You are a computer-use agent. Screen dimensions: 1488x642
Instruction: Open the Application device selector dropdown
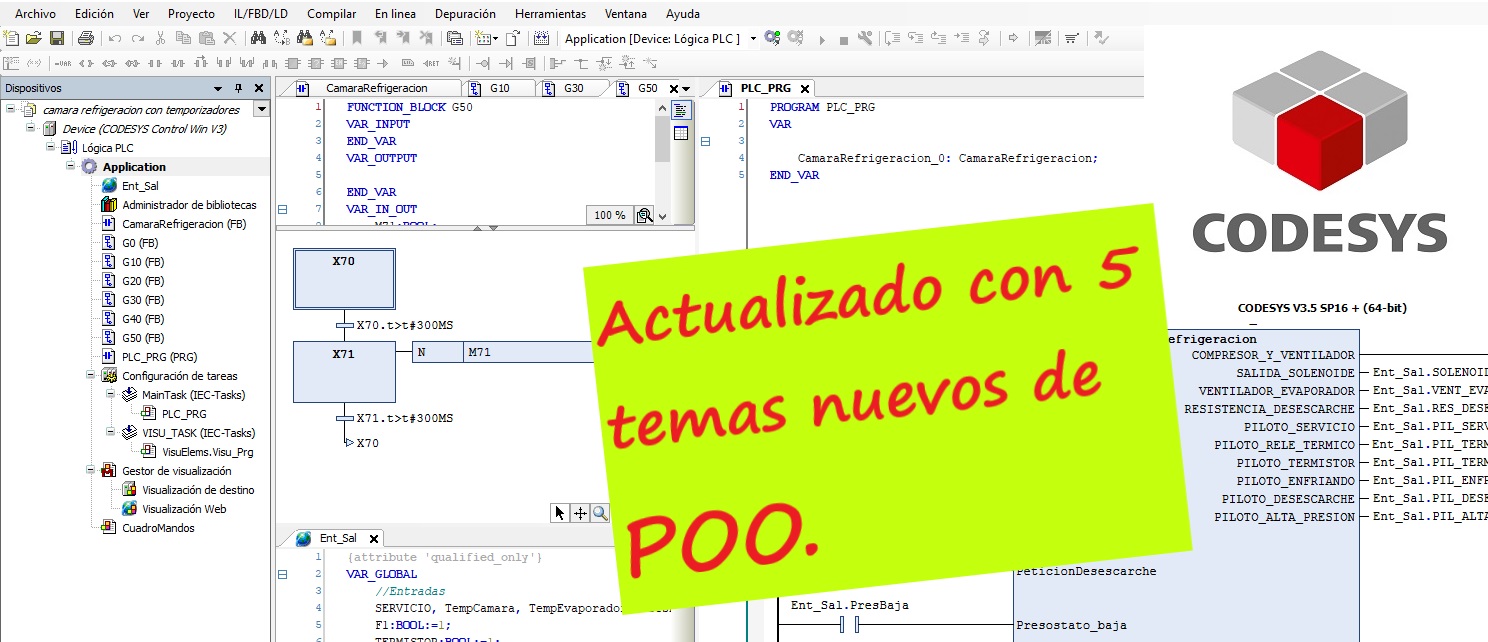click(x=753, y=38)
